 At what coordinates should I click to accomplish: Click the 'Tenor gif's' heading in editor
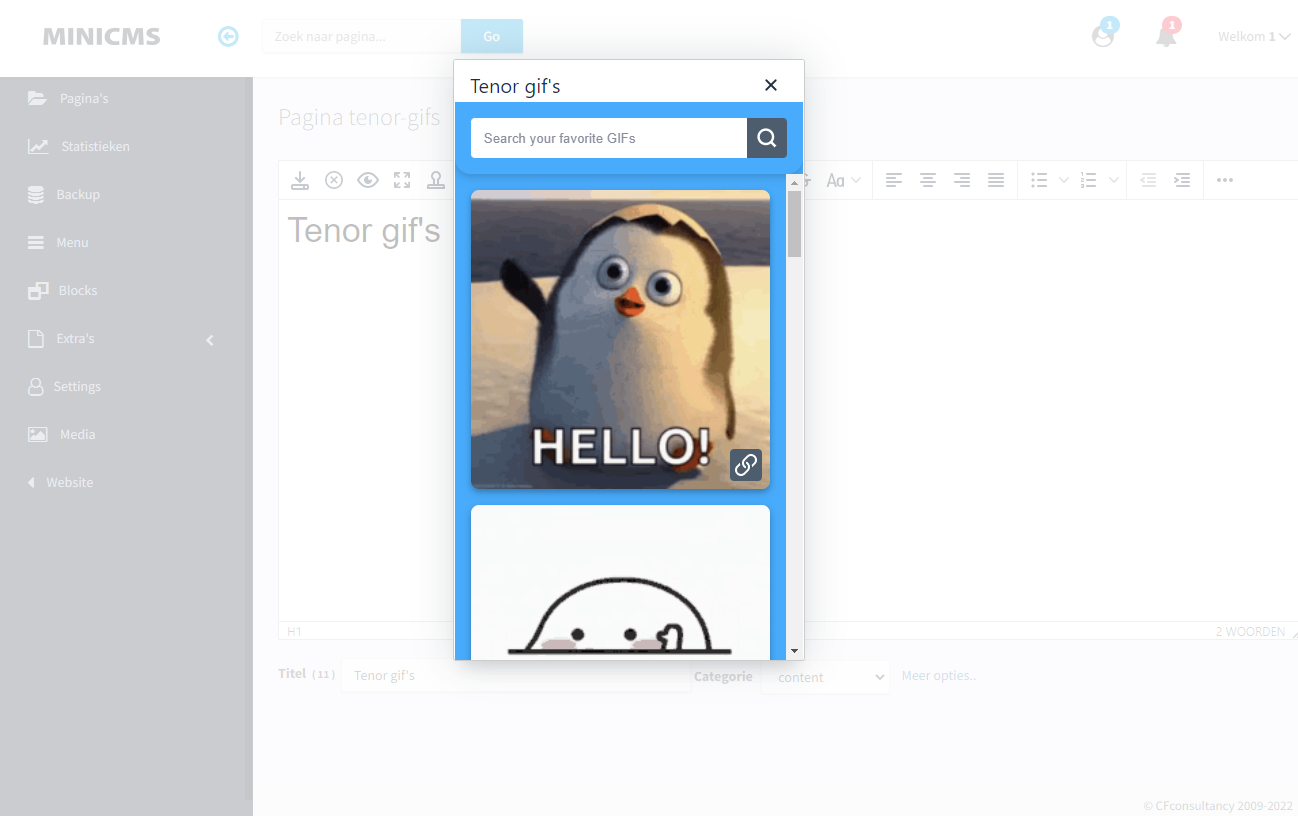[364, 231]
